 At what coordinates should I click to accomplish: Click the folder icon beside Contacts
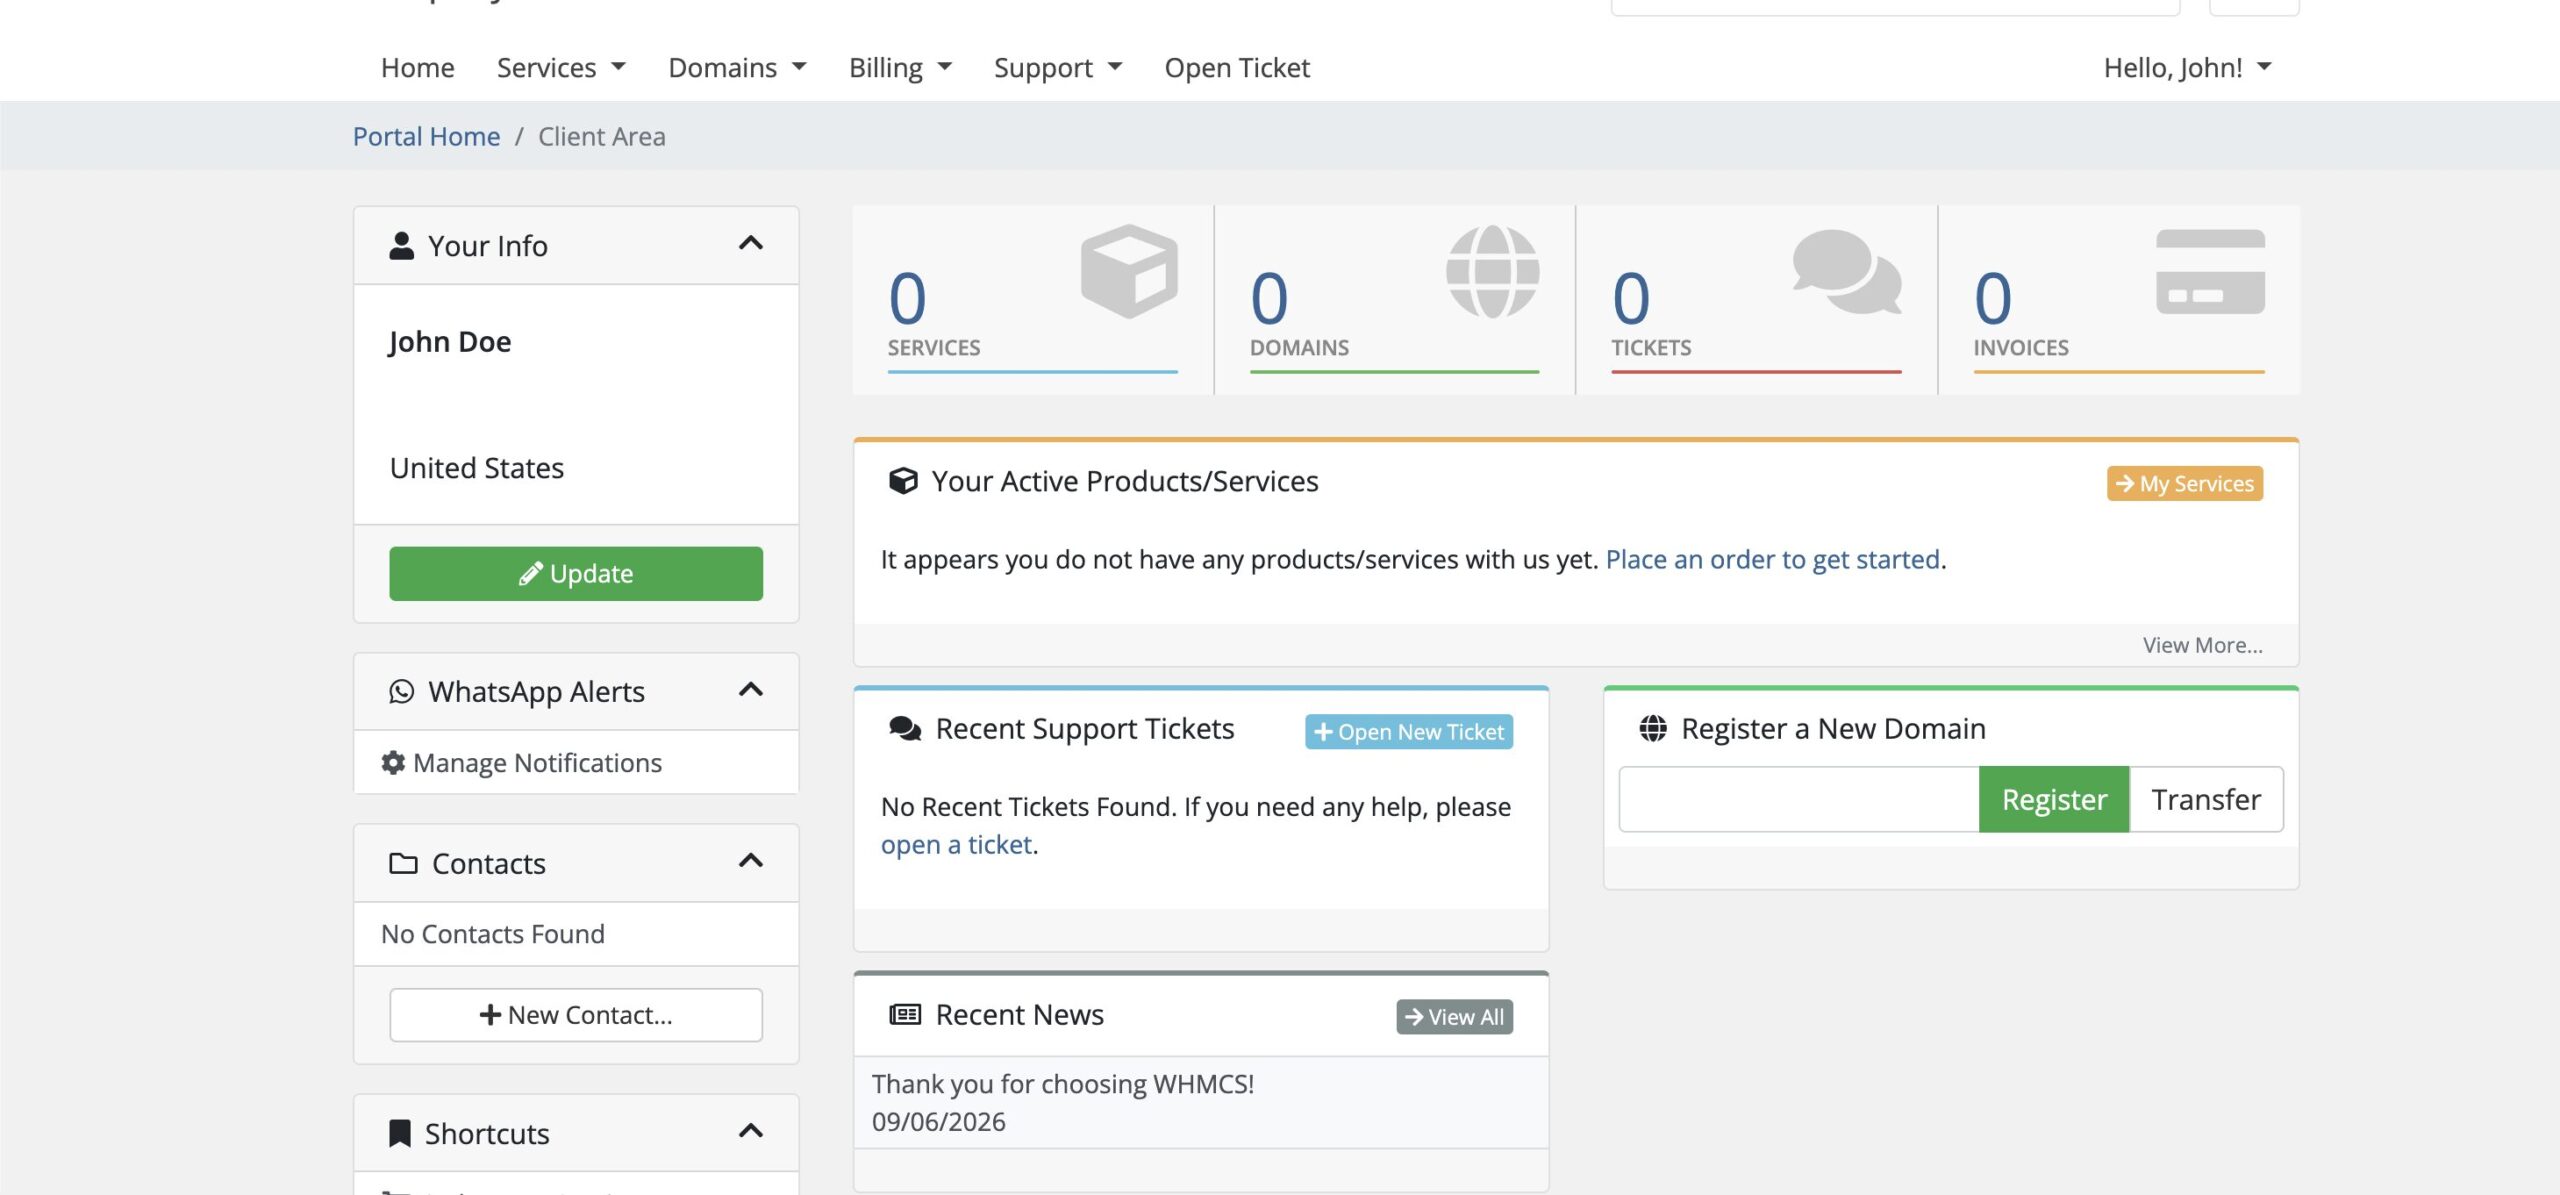pos(403,863)
